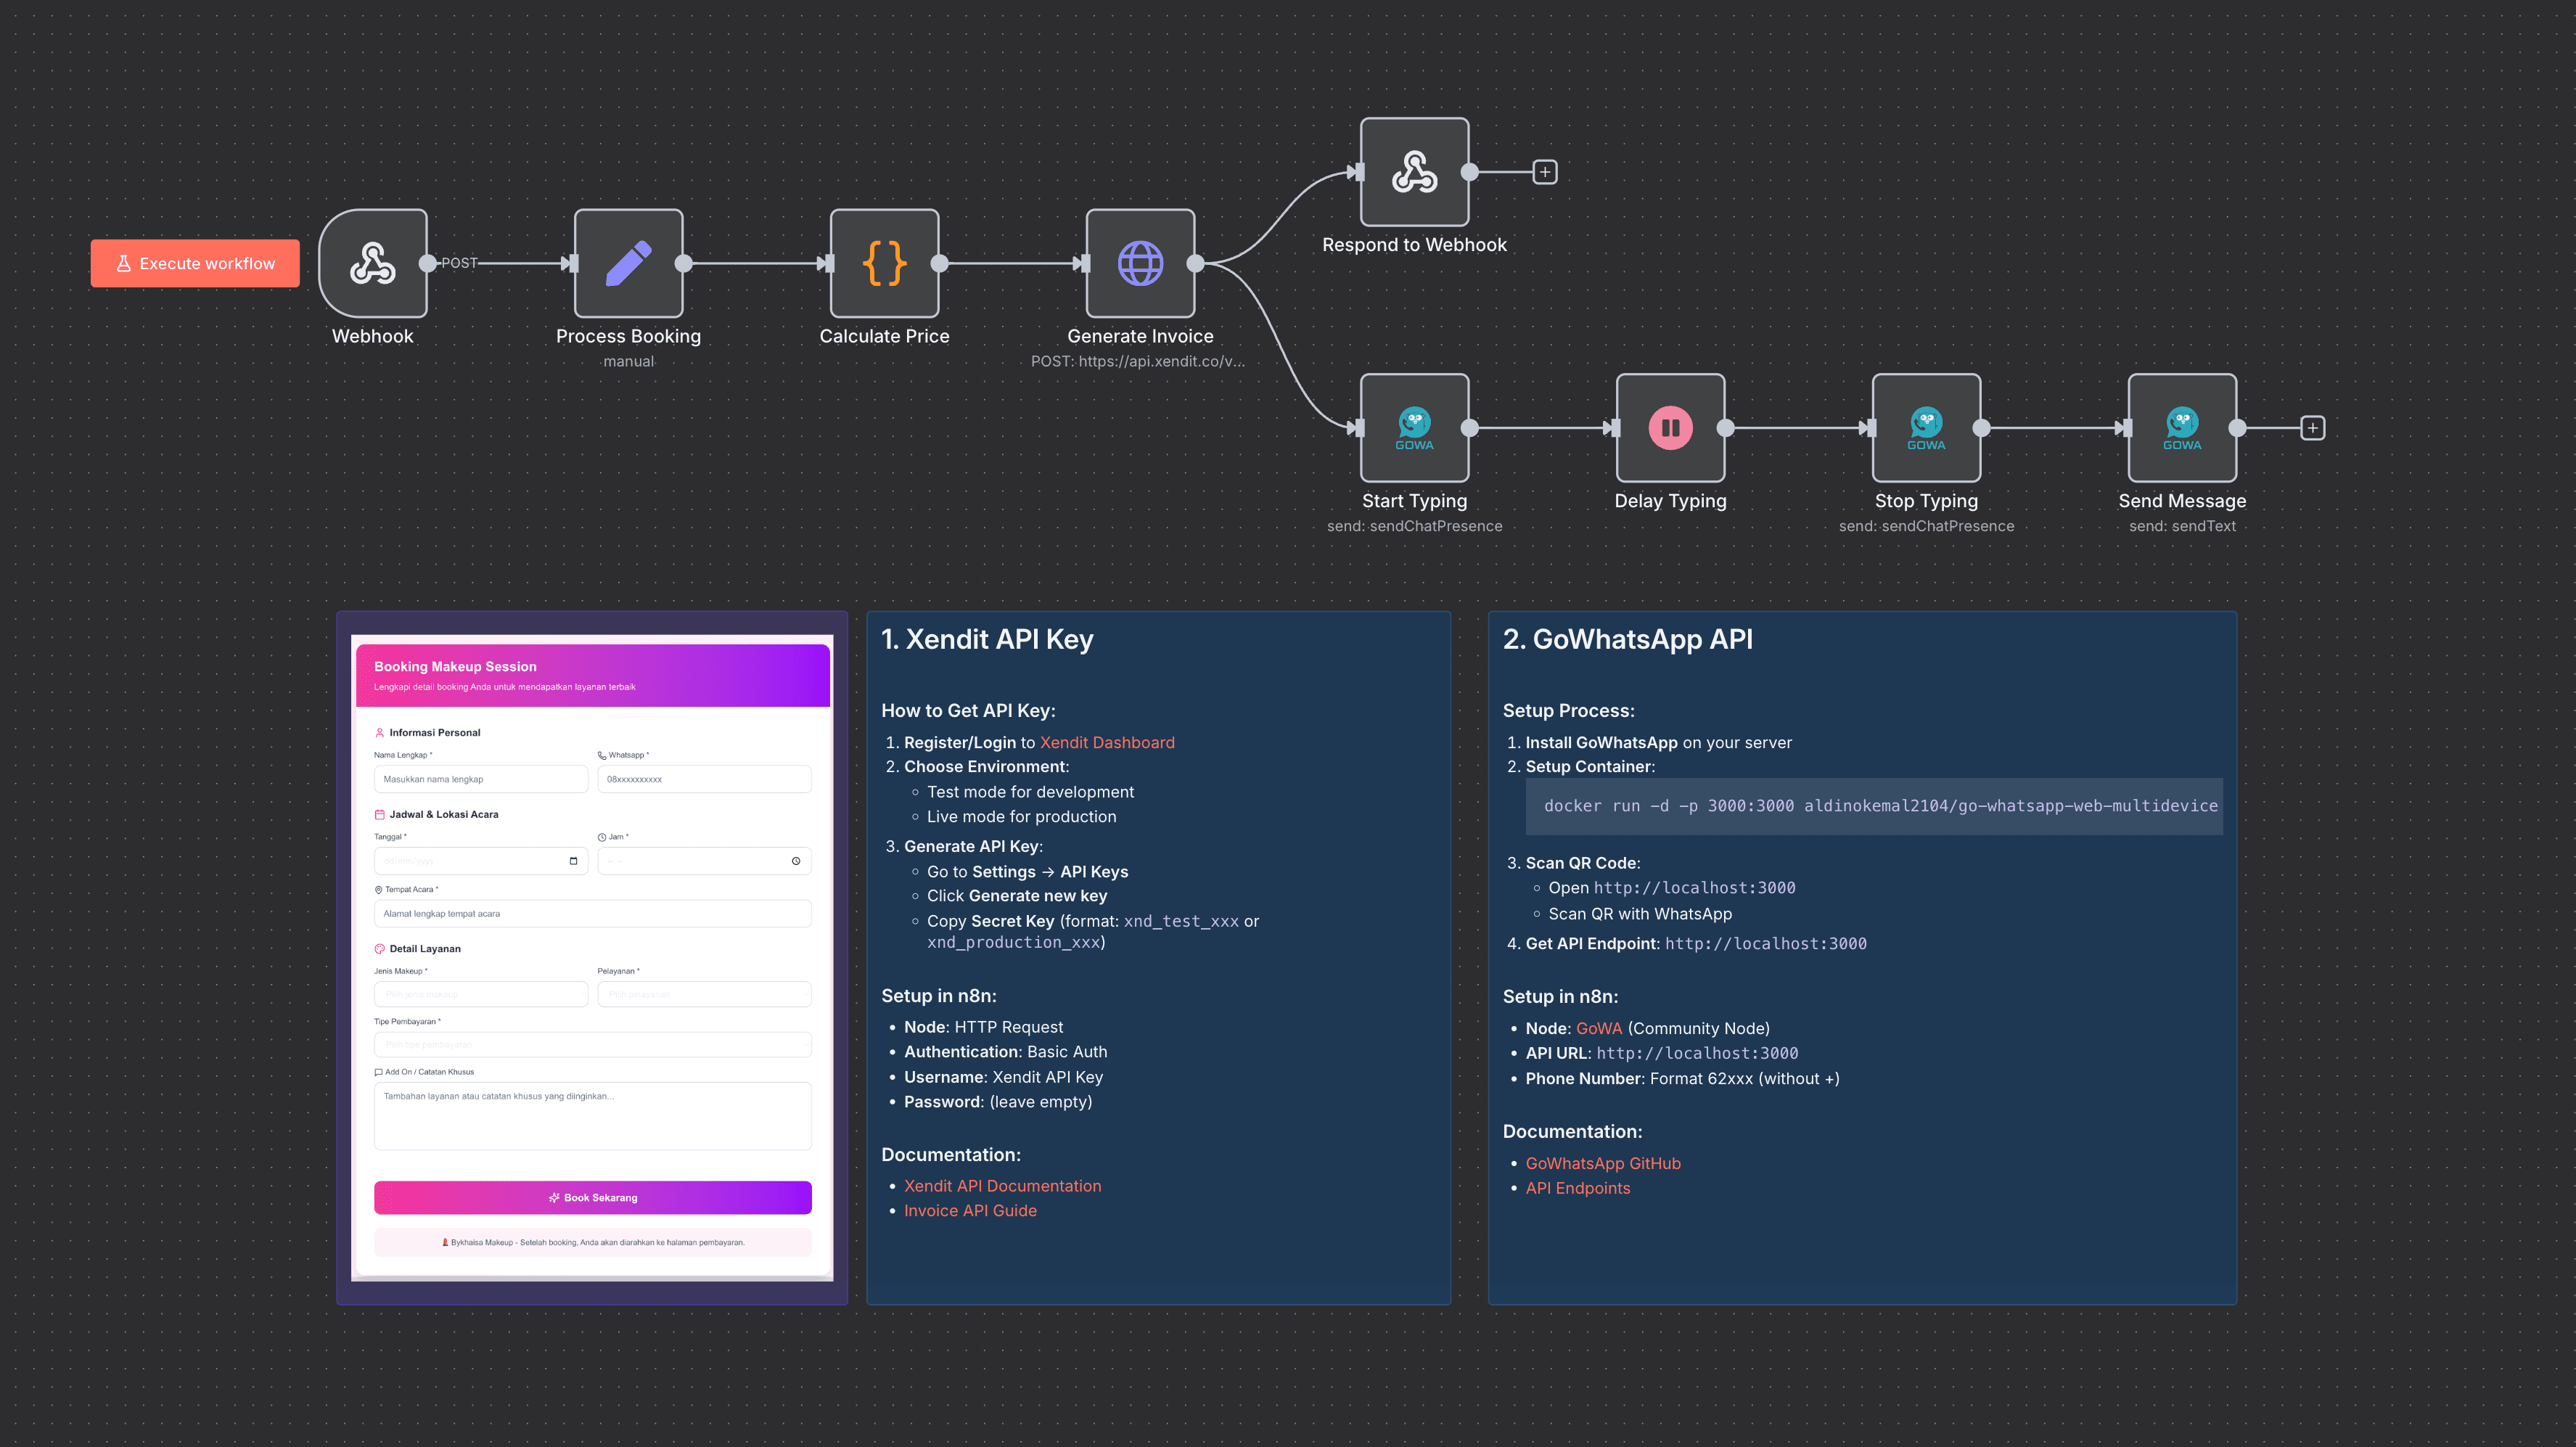Click 'Authentication: Basic Auth' line
Viewport: 2576px width, 1447px height.
pyautogui.click(x=1006, y=1051)
